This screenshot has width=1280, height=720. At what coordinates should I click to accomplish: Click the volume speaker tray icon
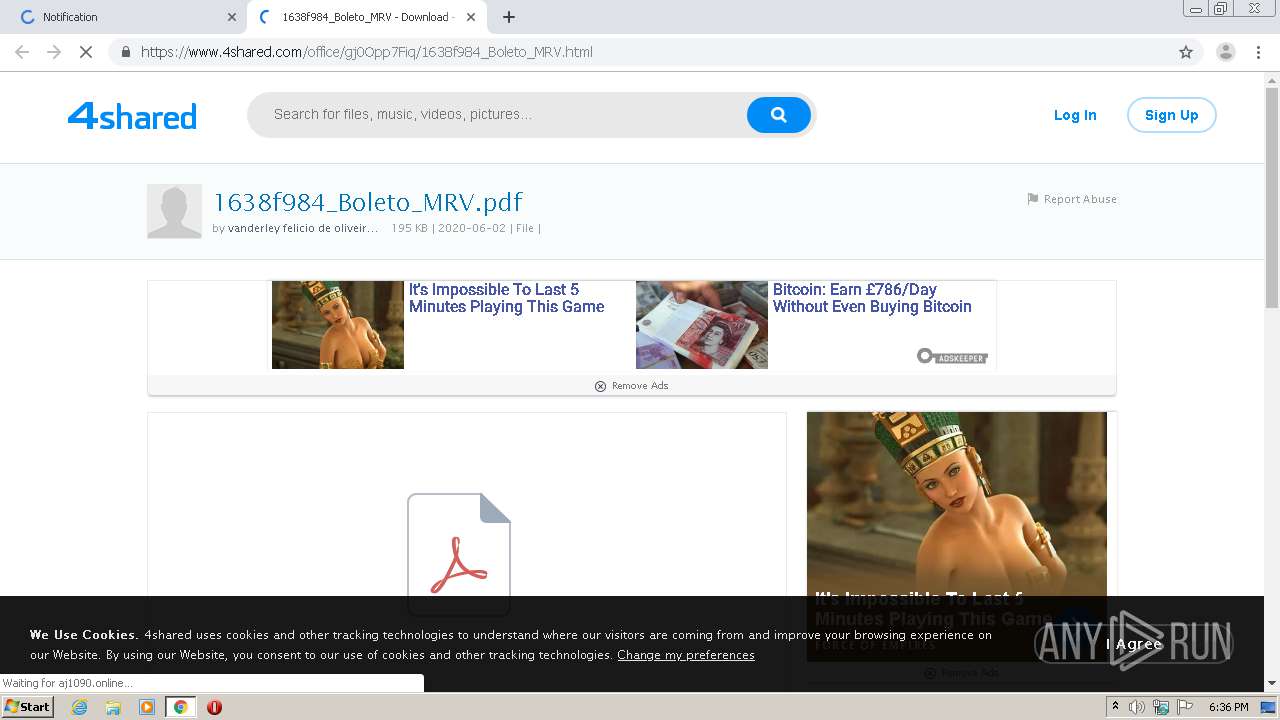1137,707
